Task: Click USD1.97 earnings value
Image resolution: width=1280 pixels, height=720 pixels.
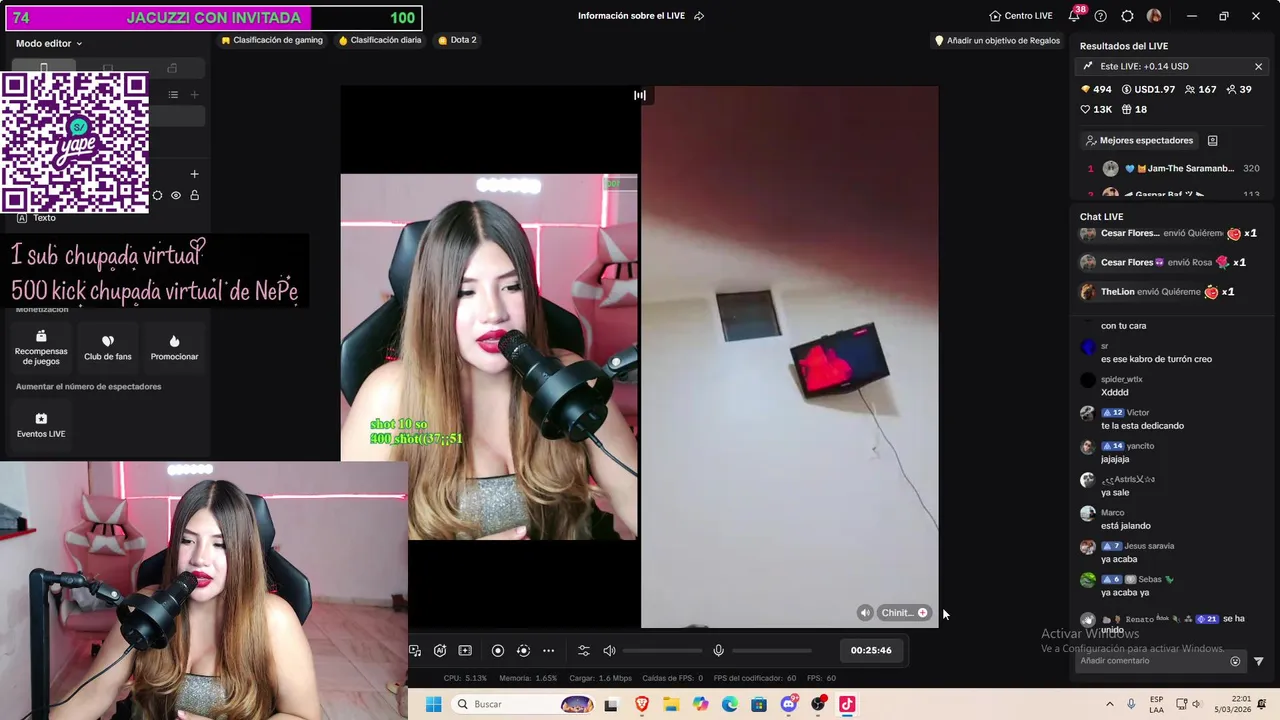Action: [x=1148, y=89]
